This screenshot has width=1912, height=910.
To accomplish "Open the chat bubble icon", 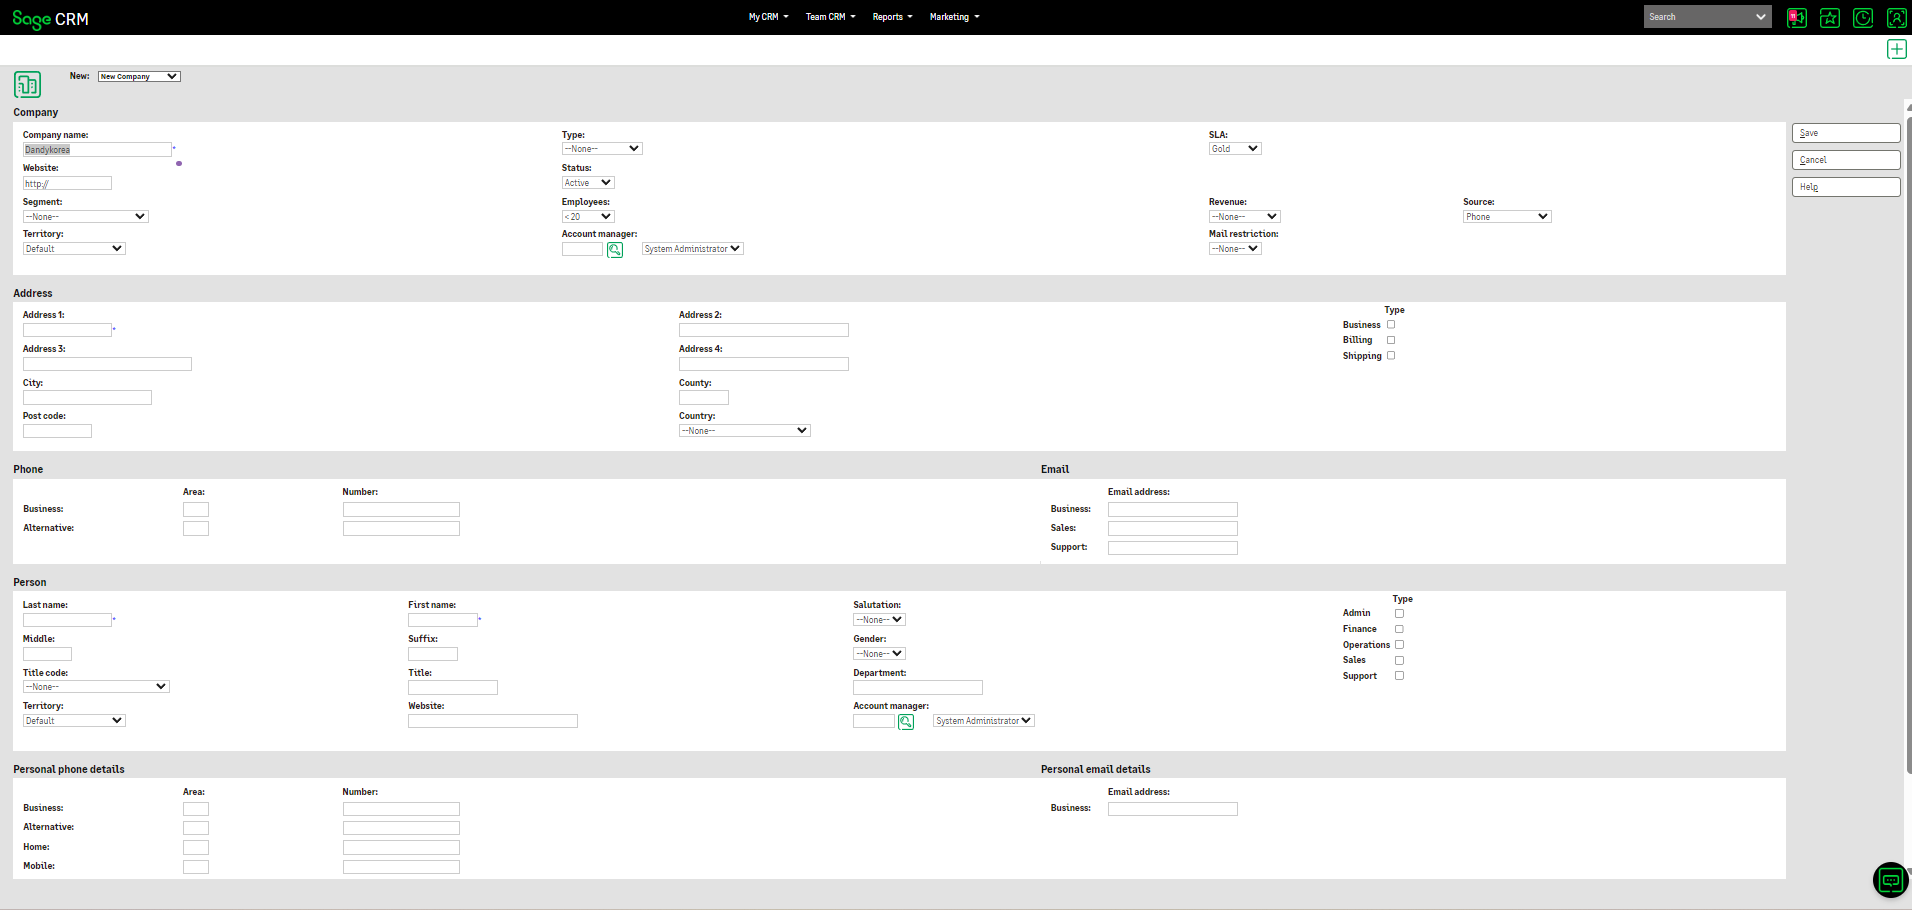I will (1890, 880).
